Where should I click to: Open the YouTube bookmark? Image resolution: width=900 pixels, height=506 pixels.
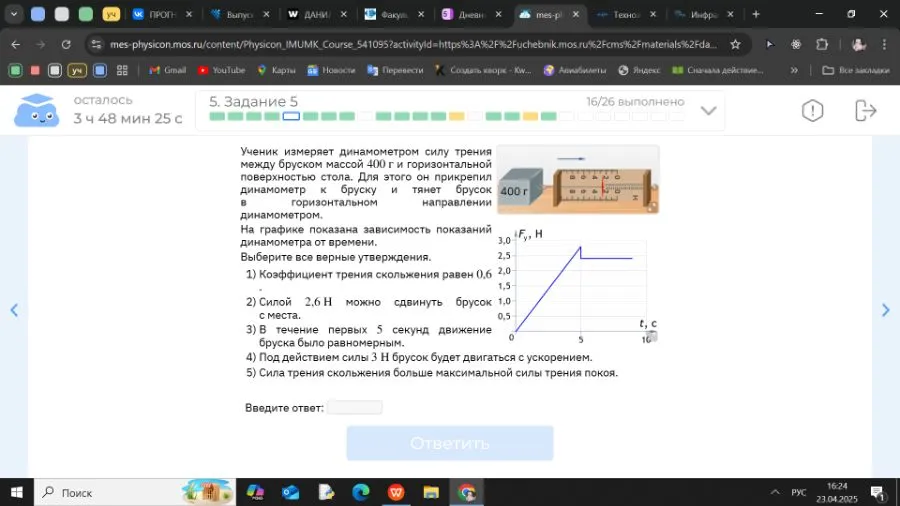click(222, 70)
